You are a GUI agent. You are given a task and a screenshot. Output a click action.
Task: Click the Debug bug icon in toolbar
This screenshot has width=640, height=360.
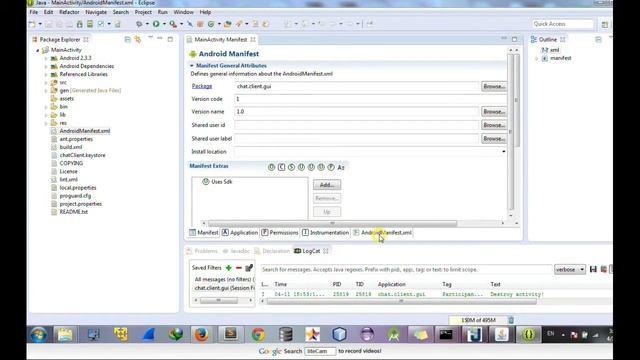coord(139,24)
